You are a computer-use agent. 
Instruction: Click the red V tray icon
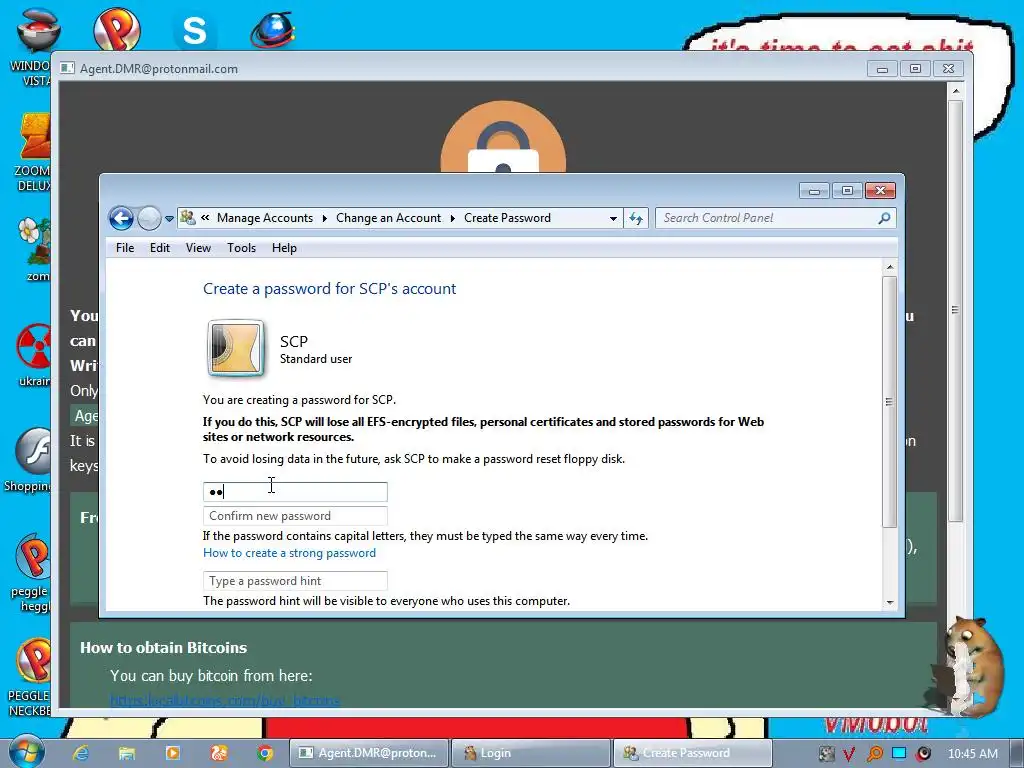849,754
